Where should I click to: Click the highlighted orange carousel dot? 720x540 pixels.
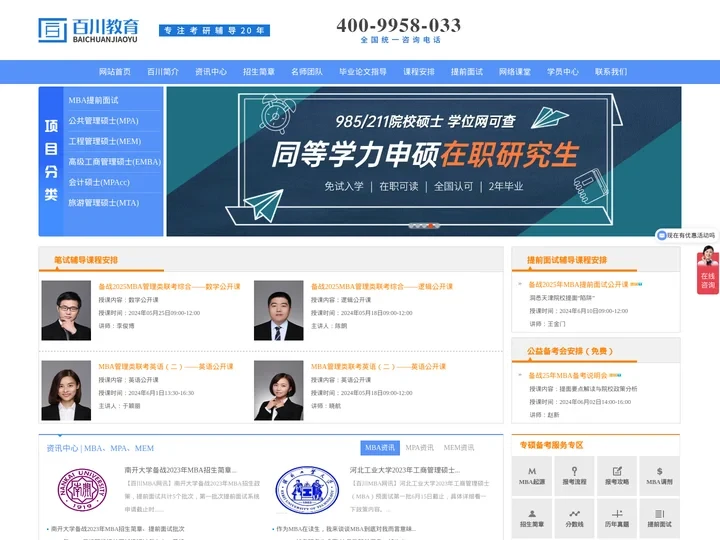point(430,225)
